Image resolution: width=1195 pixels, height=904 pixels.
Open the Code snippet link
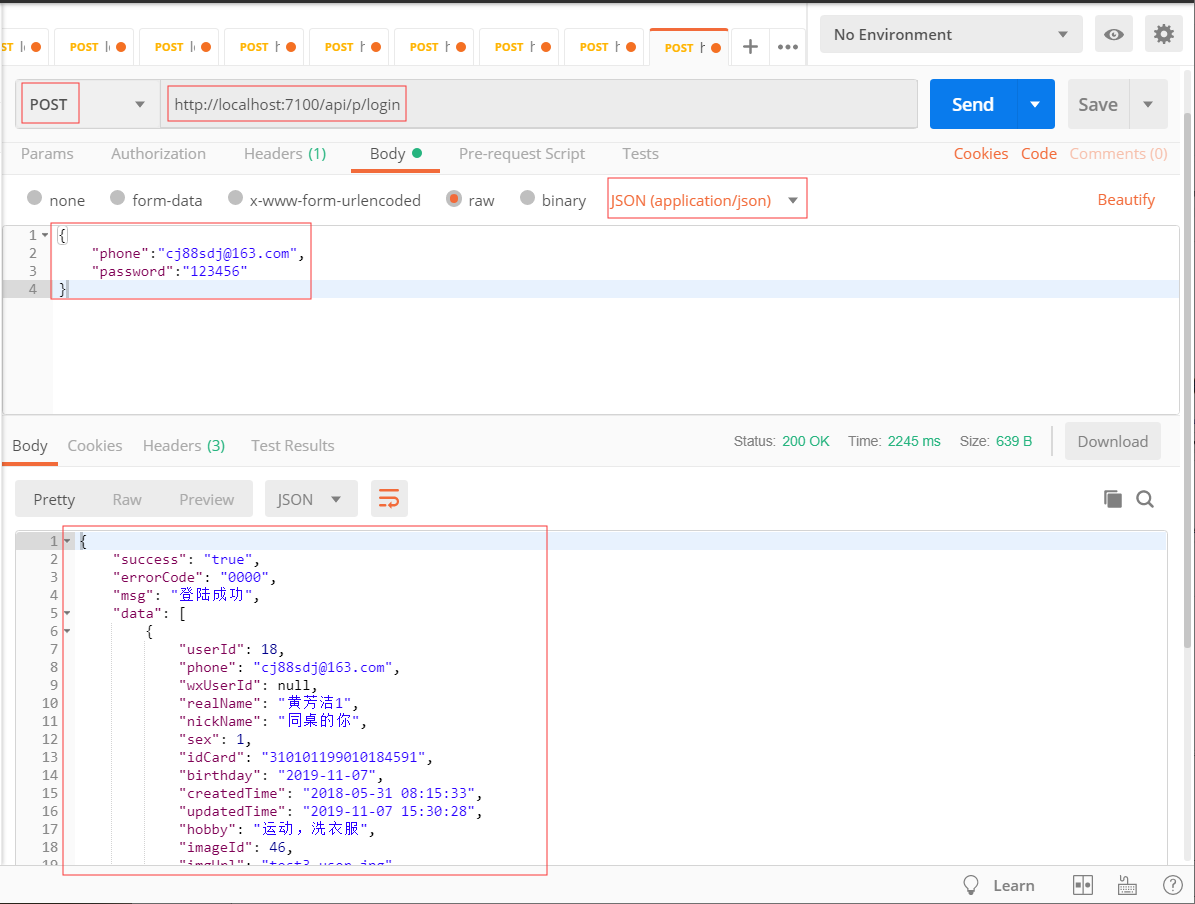coord(1039,153)
